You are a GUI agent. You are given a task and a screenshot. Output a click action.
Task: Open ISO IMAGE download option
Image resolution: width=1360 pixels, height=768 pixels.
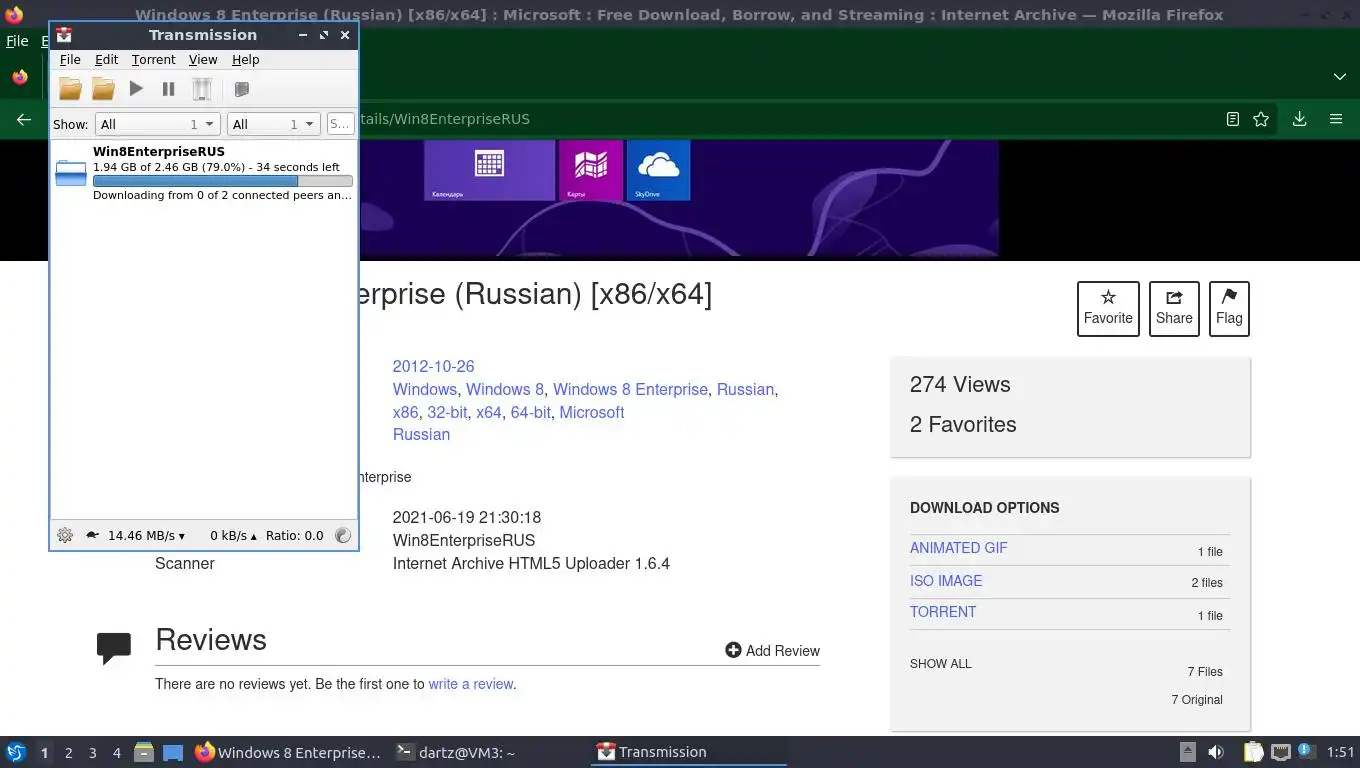click(946, 581)
